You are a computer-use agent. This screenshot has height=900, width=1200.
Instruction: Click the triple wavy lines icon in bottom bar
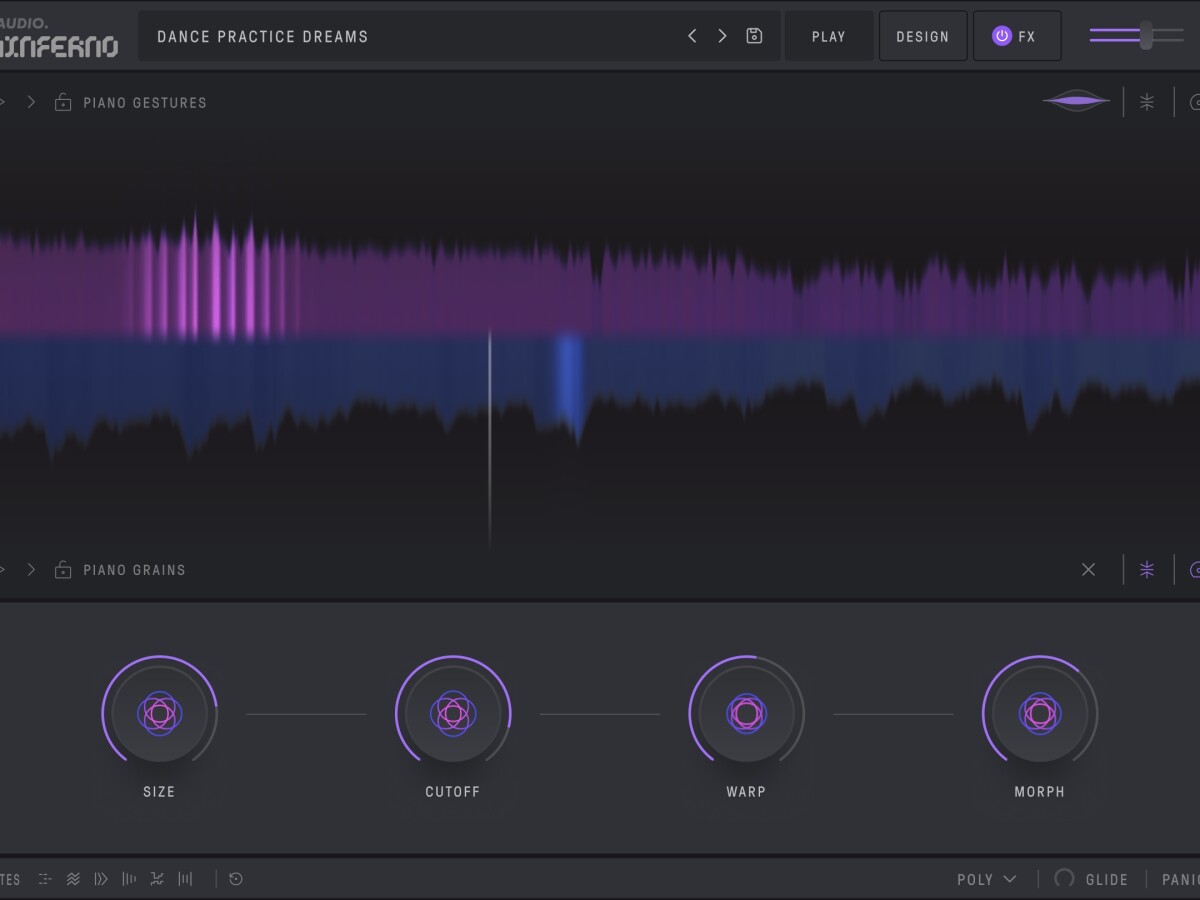(73, 879)
